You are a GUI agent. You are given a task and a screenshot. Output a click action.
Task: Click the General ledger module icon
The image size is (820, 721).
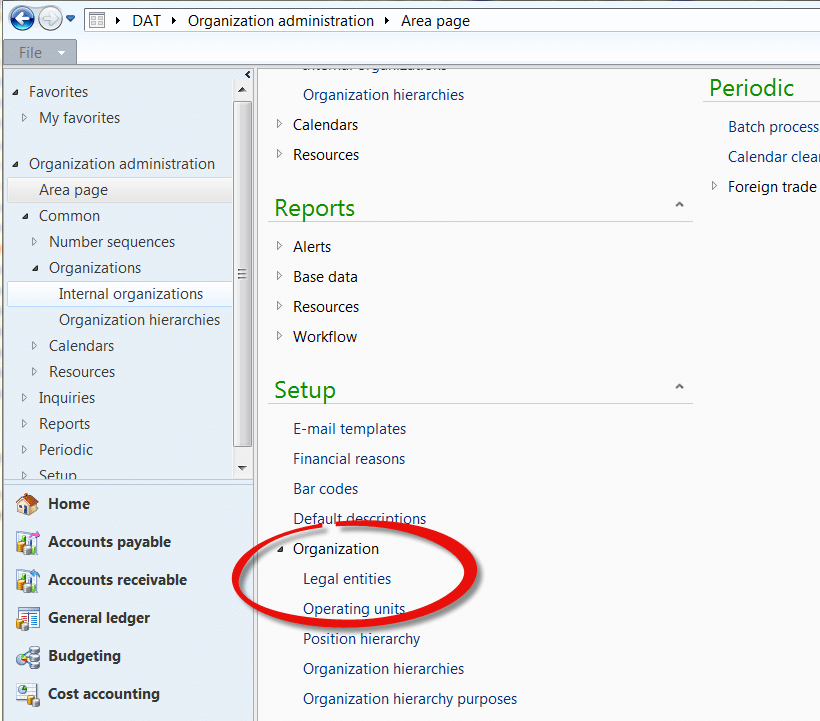tap(27, 619)
